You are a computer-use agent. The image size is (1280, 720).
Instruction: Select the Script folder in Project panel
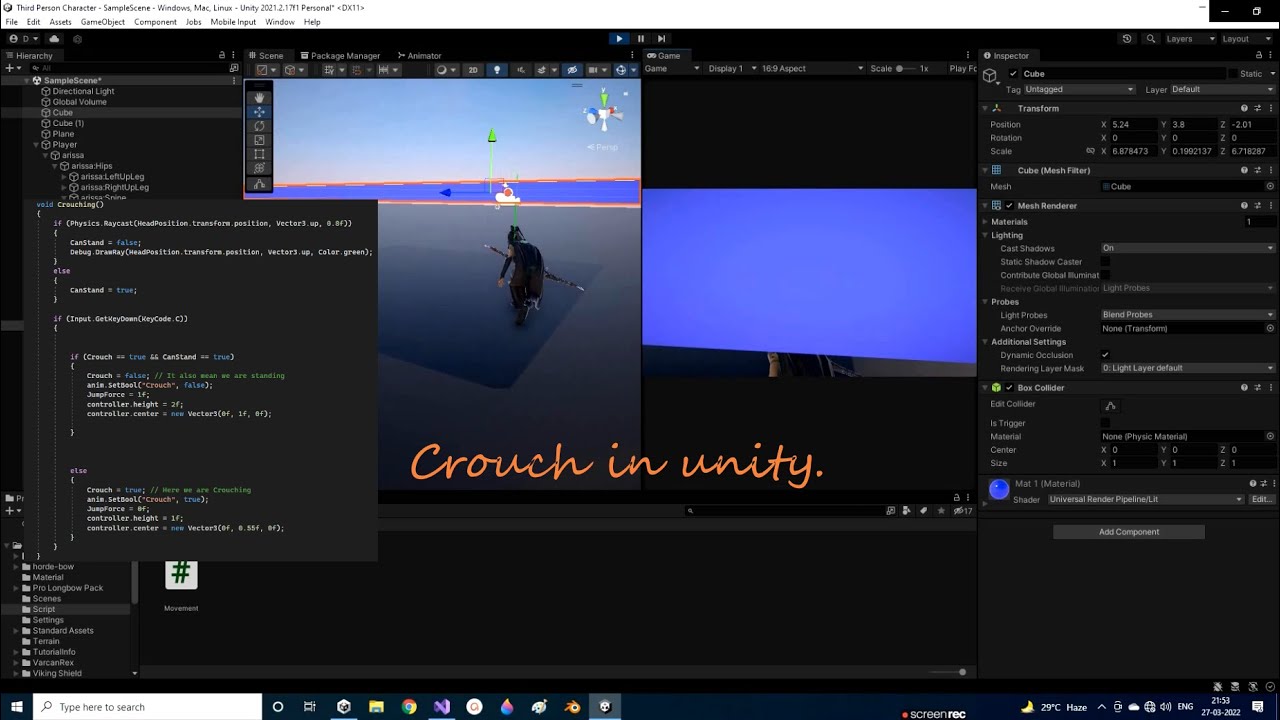pyautogui.click(x=44, y=609)
